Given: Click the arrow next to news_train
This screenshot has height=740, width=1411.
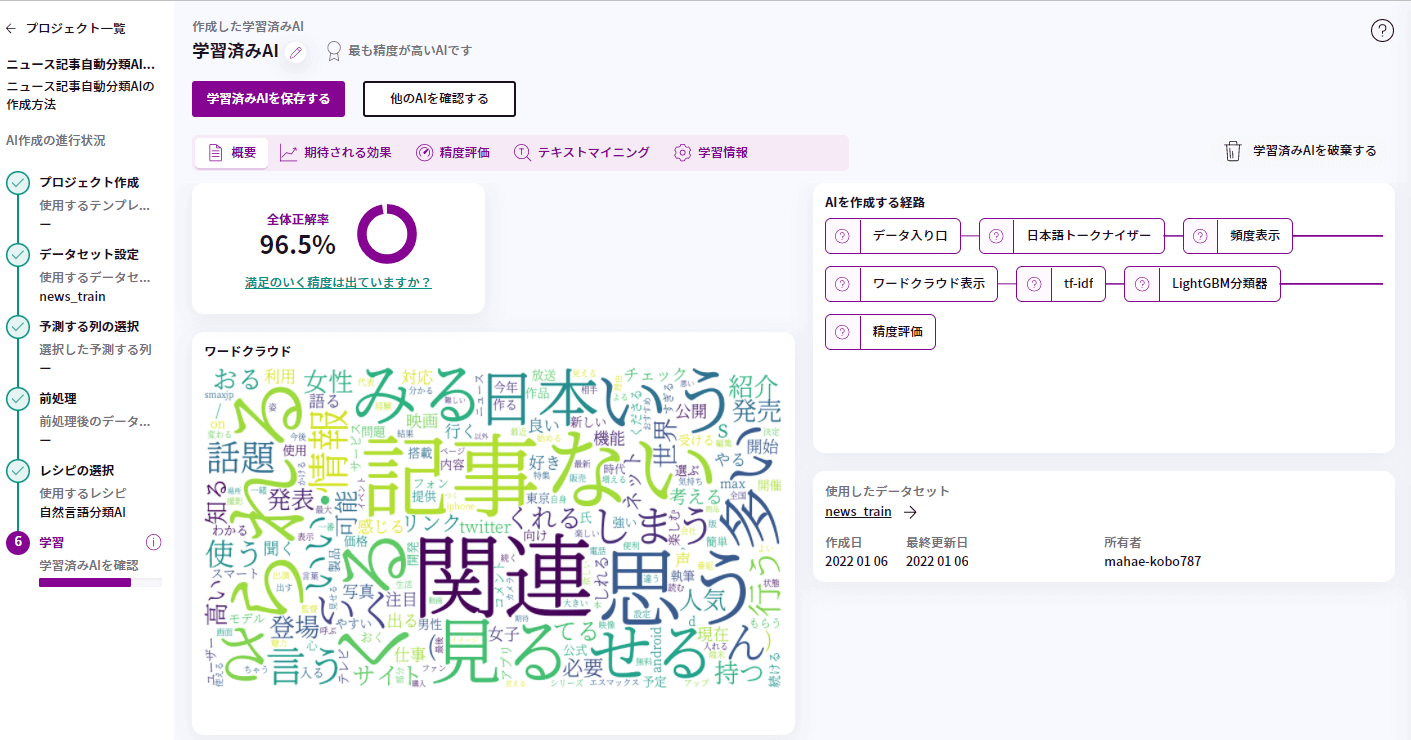Looking at the screenshot, I should tap(910, 512).
